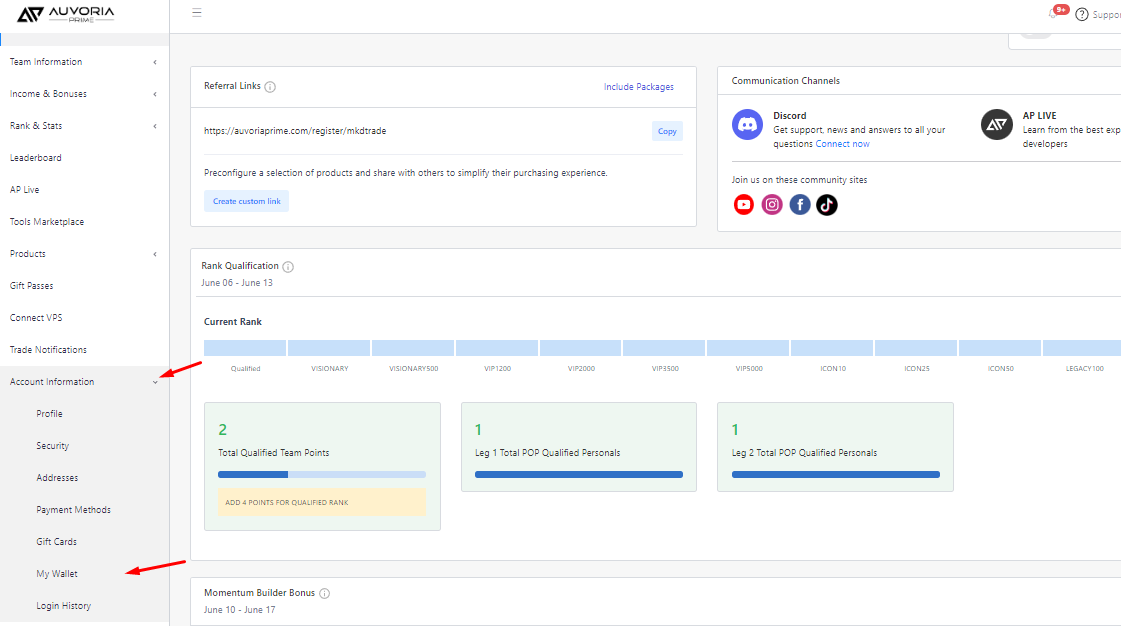Click VIP5000 rank bar segment
The image size is (1121, 626).
click(x=748, y=348)
